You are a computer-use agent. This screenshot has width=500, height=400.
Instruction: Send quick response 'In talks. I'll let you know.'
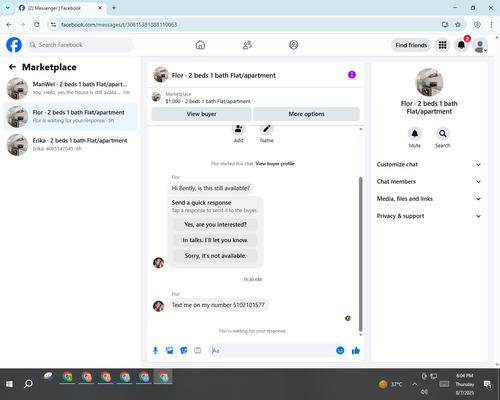(x=215, y=240)
